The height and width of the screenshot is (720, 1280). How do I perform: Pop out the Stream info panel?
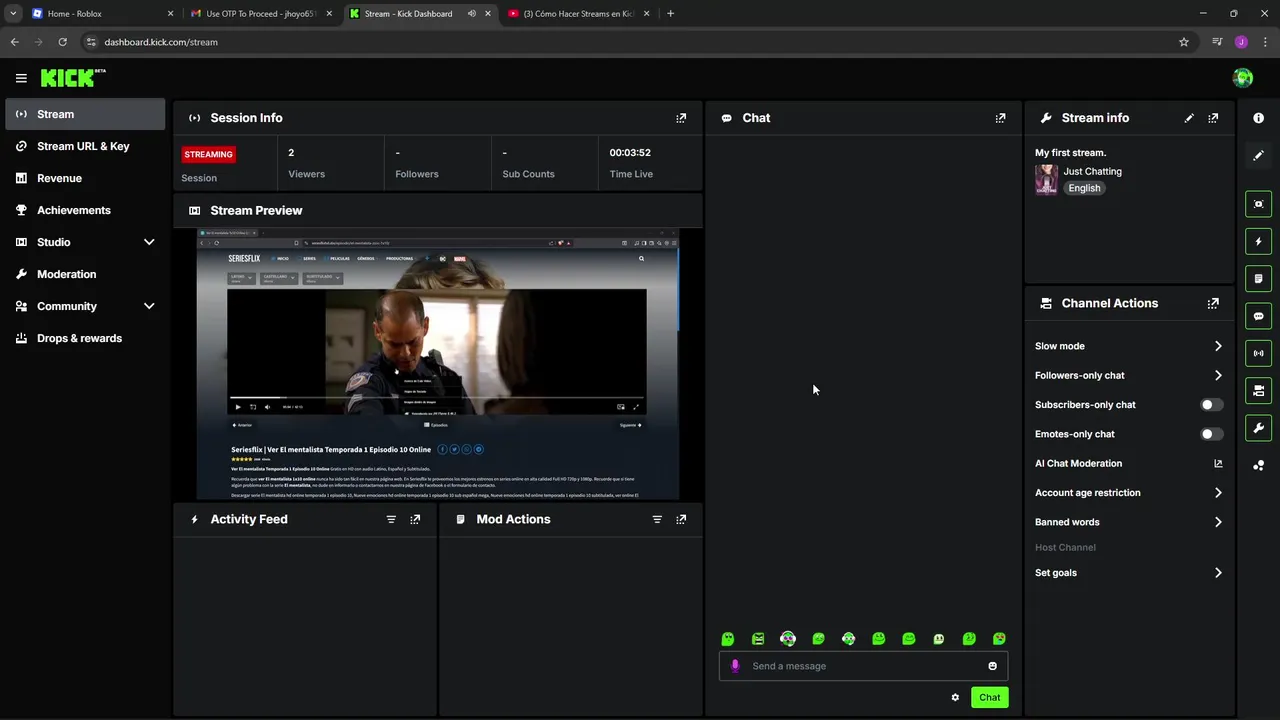1213,118
